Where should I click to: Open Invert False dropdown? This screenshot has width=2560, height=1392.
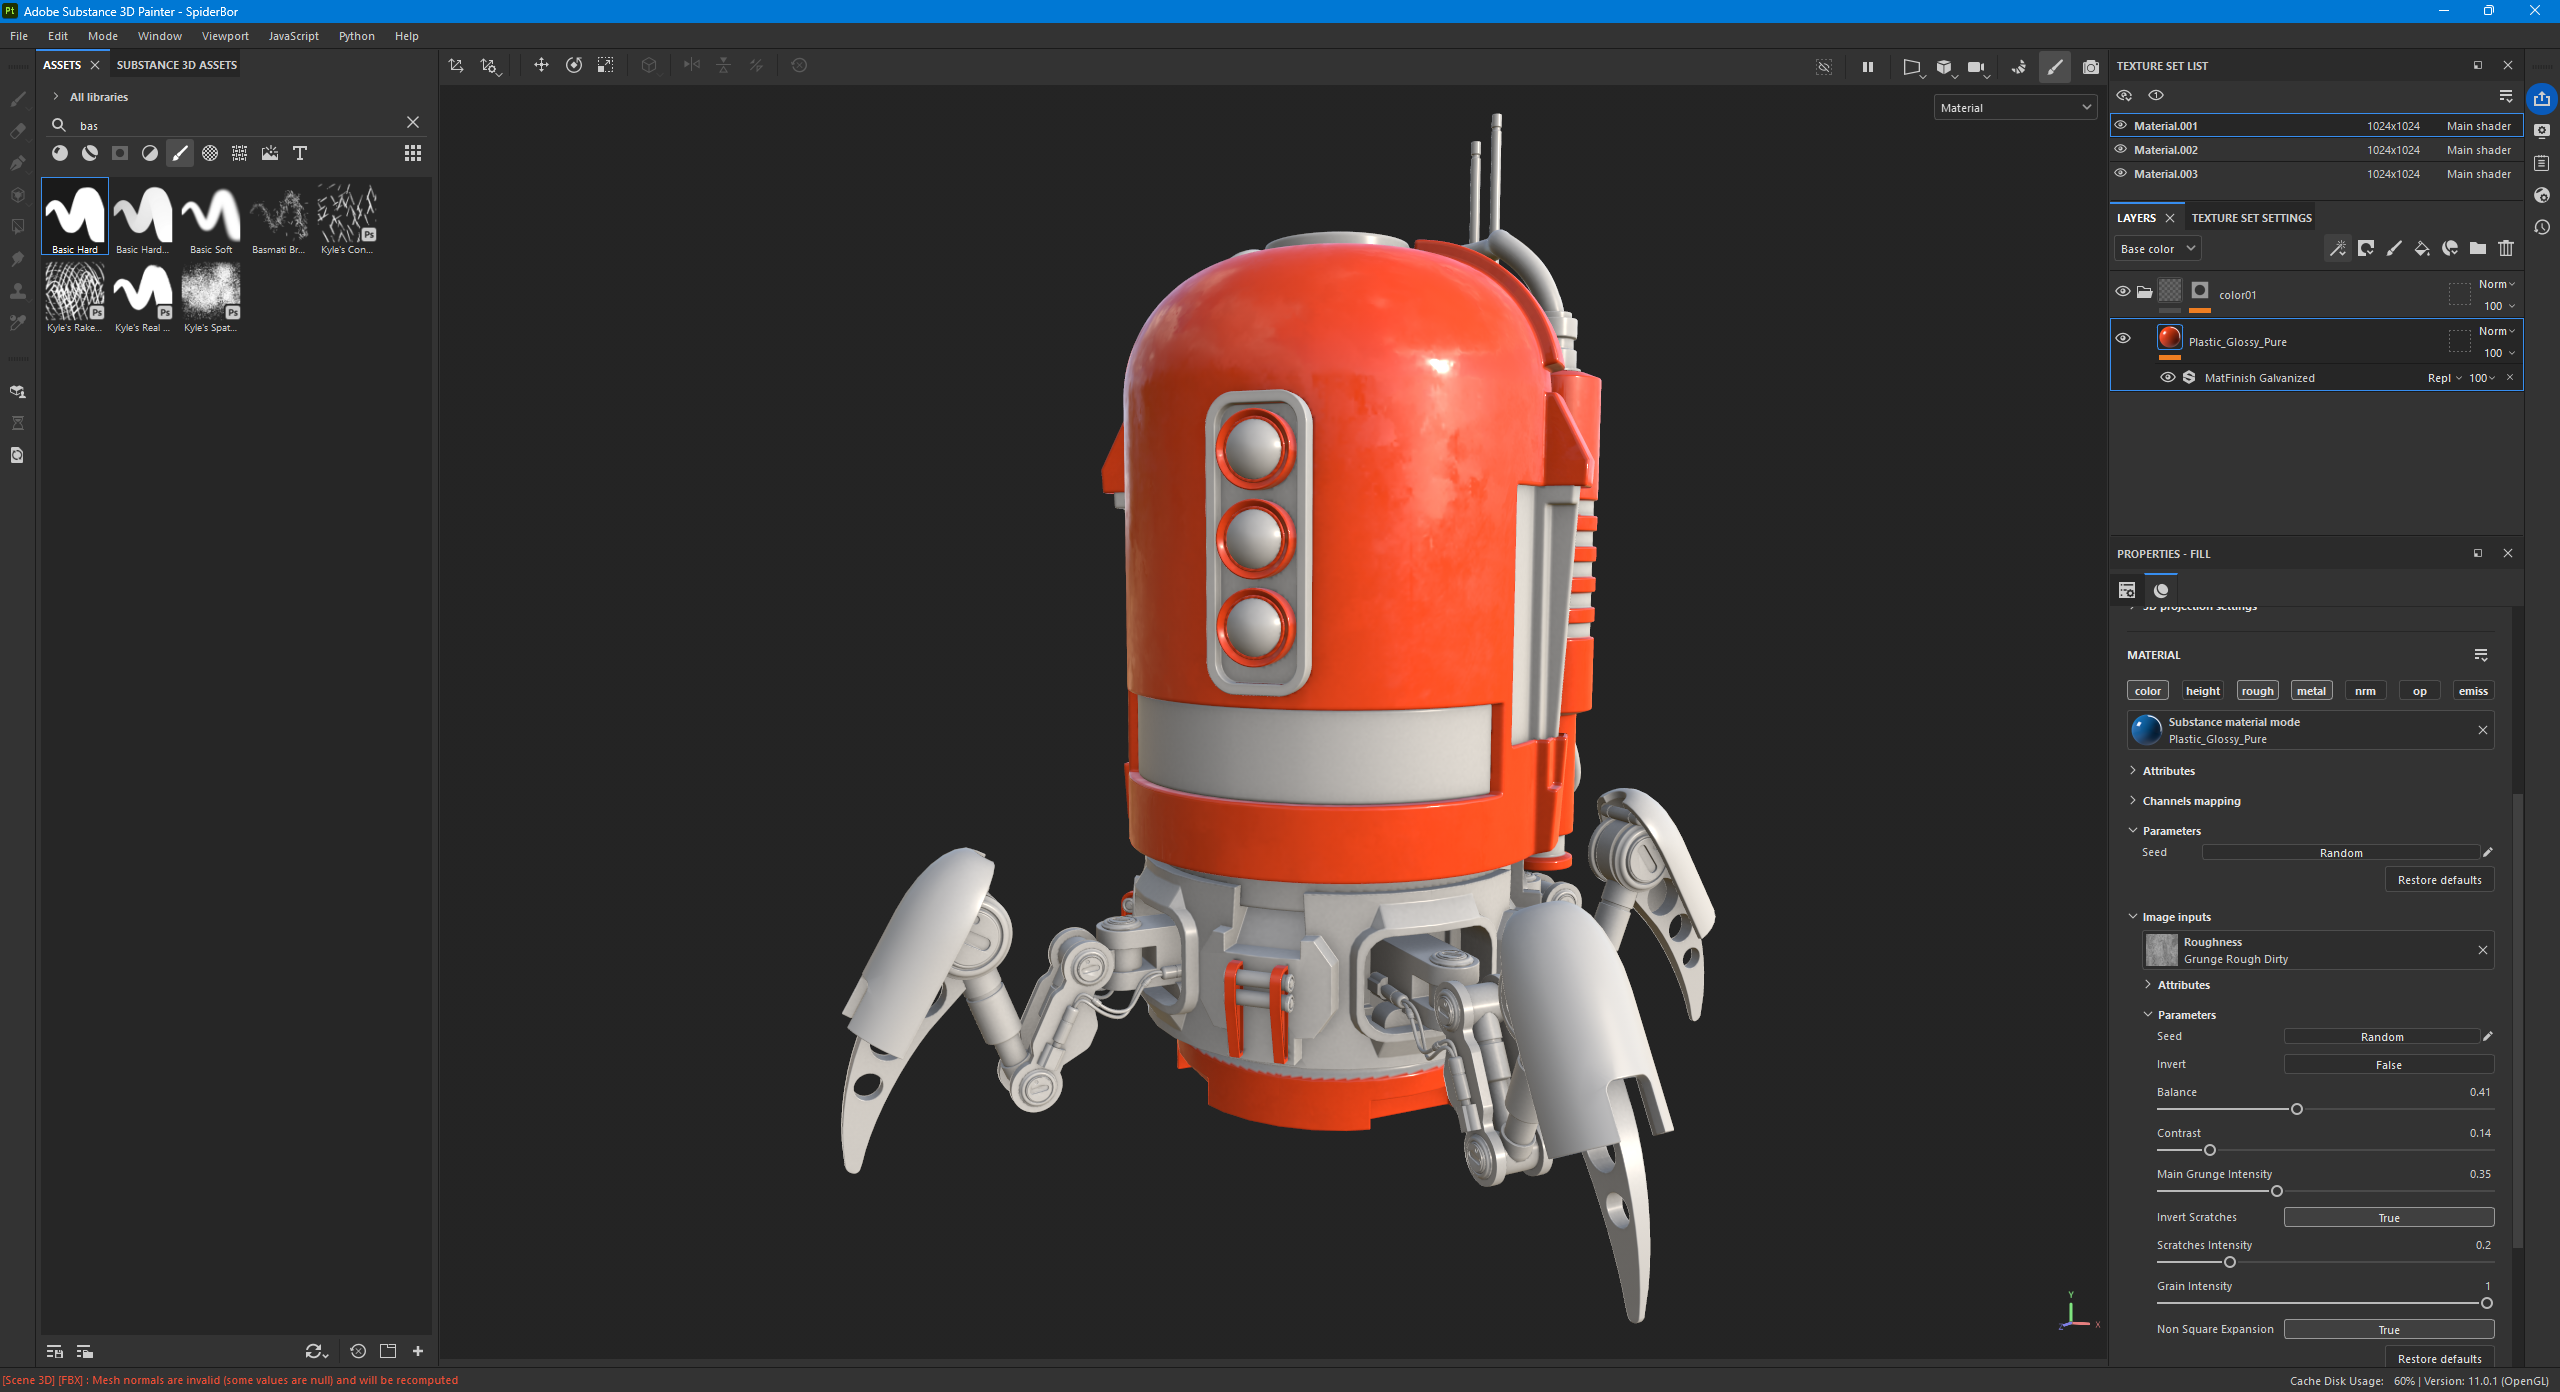pyautogui.click(x=2388, y=1065)
